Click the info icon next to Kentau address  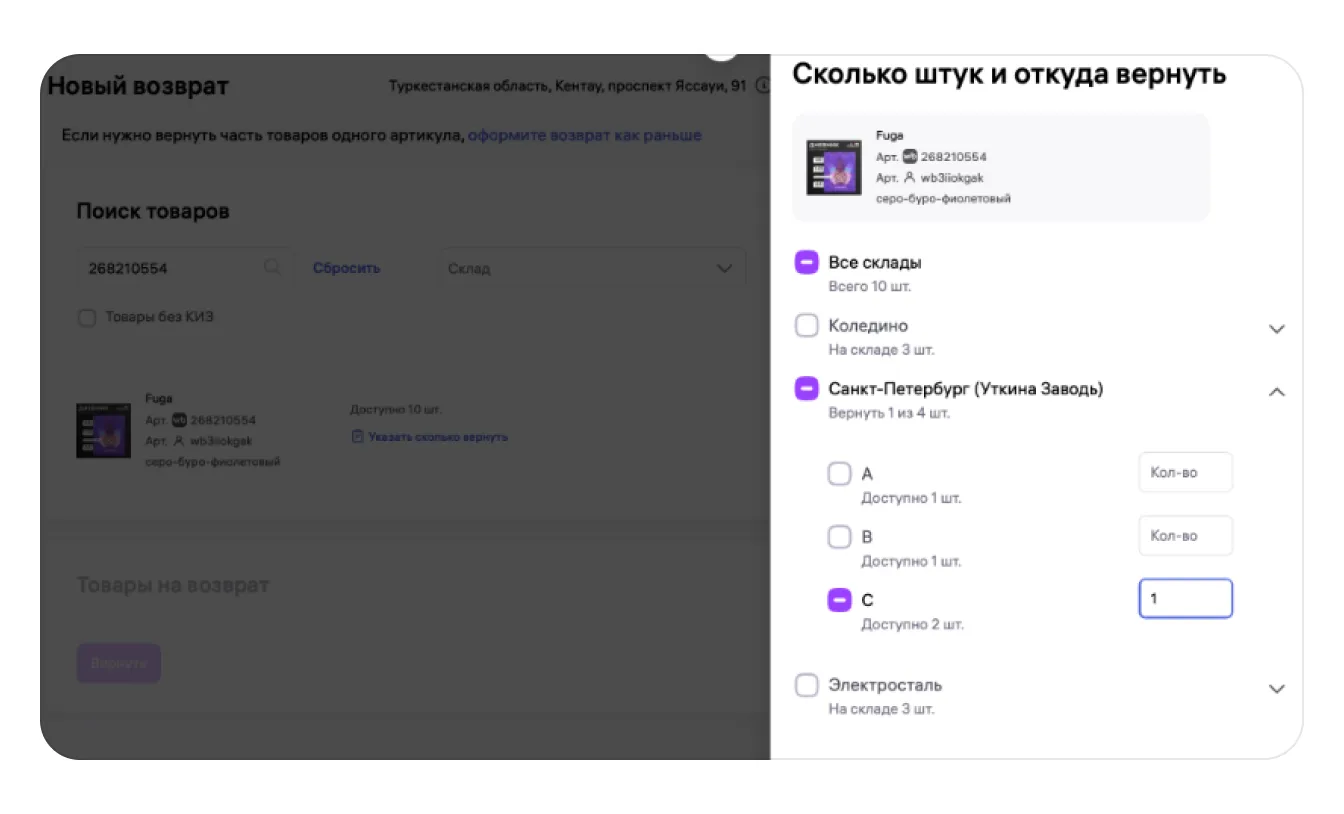pyautogui.click(x=762, y=87)
